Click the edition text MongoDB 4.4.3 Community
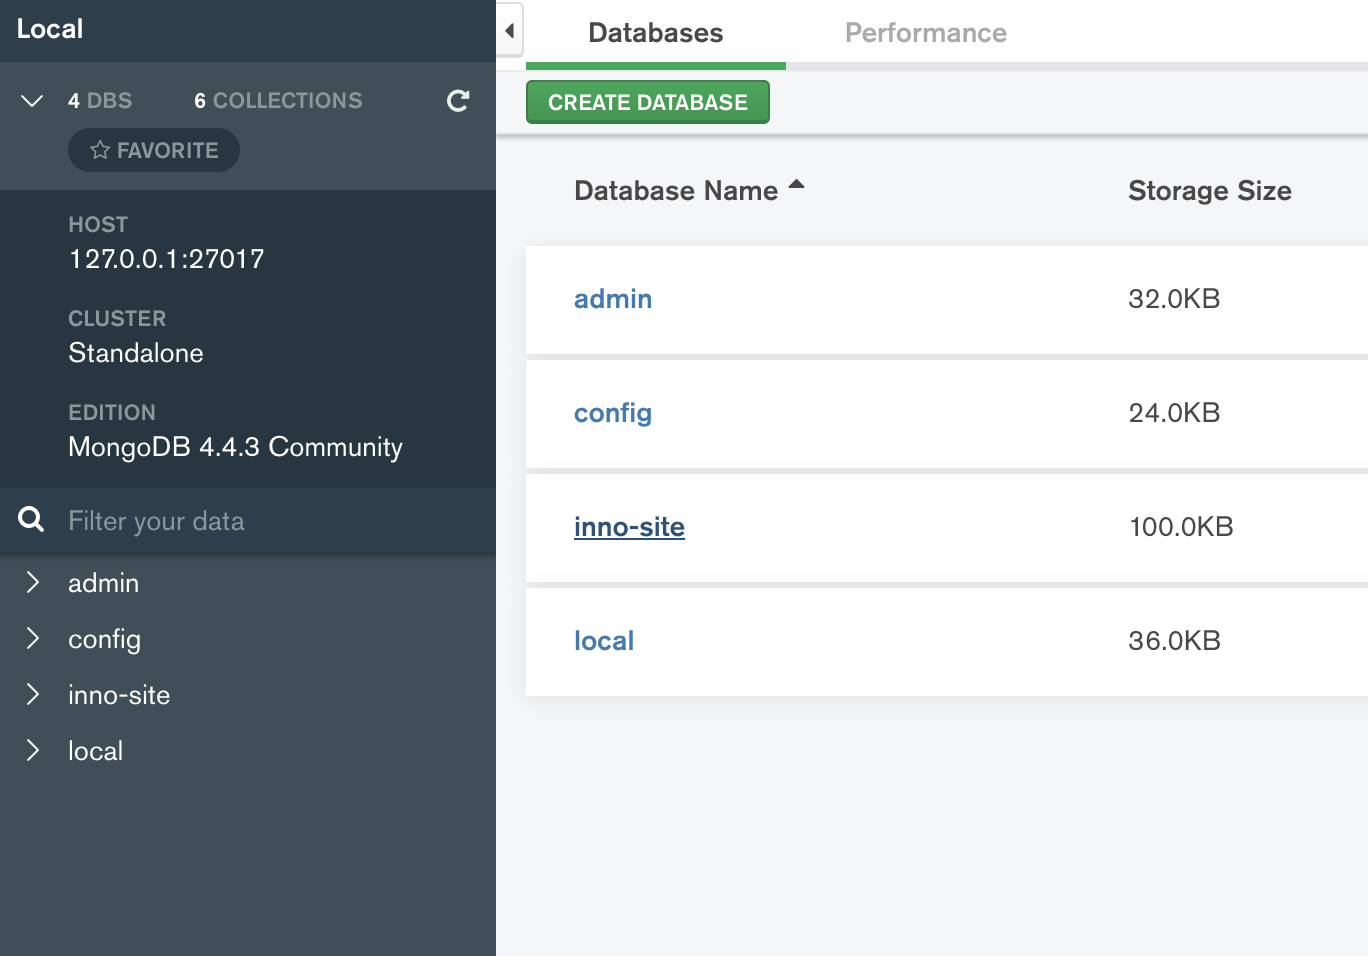 (235, 447)
